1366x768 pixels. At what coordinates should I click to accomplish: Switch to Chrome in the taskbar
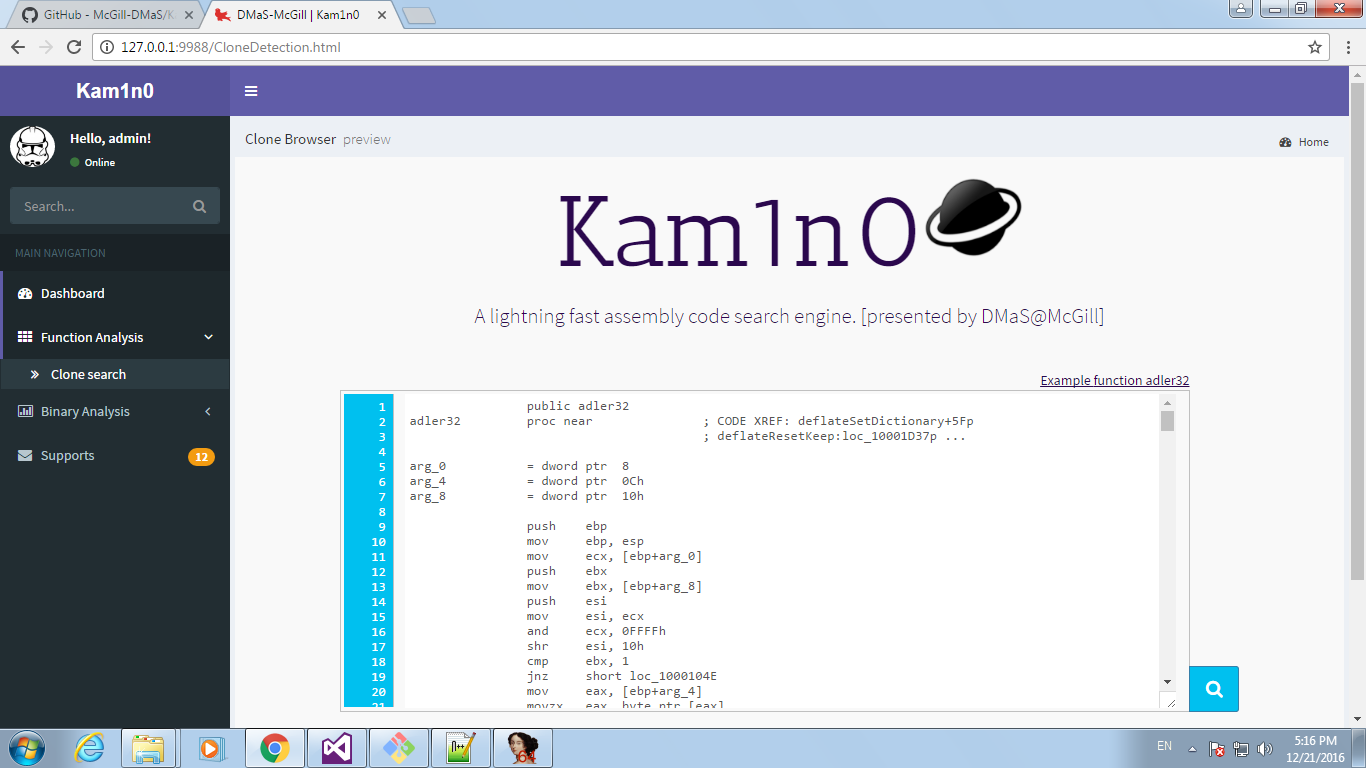click(274, 747)
